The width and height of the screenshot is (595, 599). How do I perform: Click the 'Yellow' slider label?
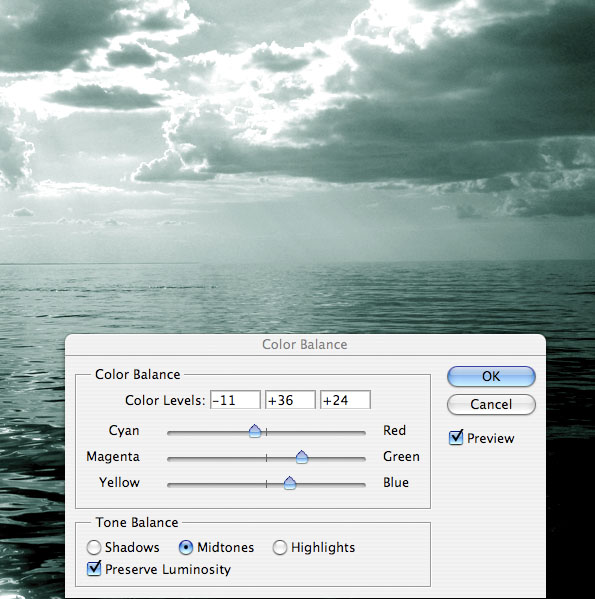119,482
